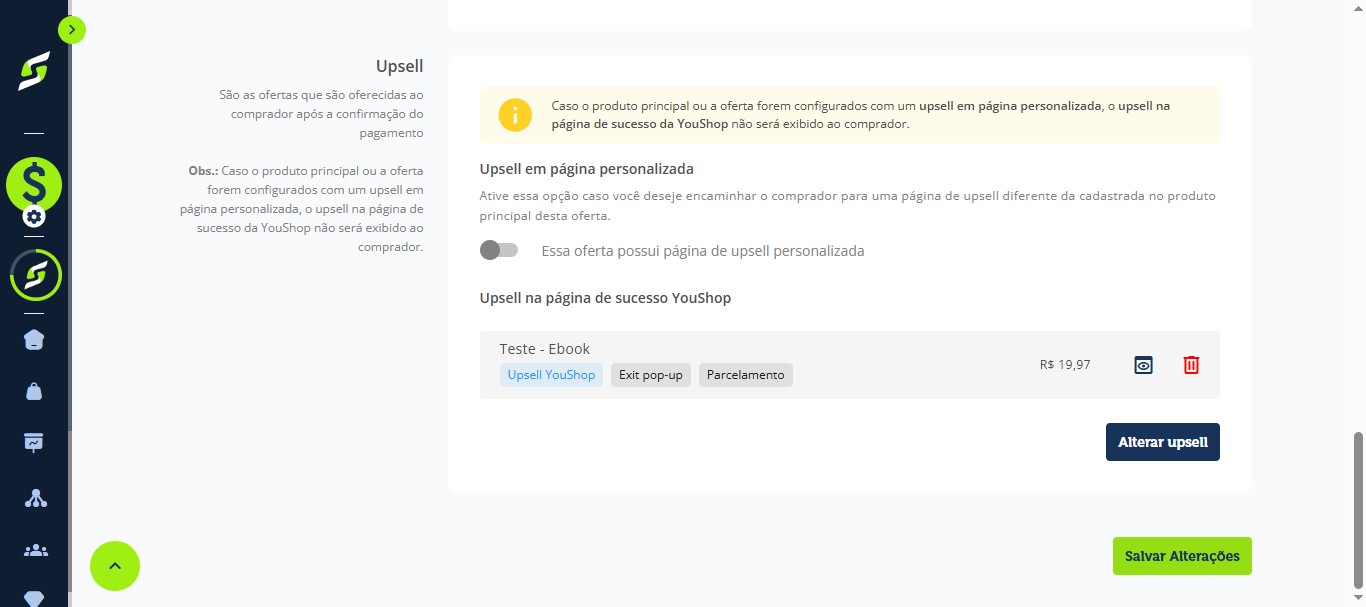
Task: Click the Exit pop-up tag
Action: pyautogui.click(x=651, y=375)
